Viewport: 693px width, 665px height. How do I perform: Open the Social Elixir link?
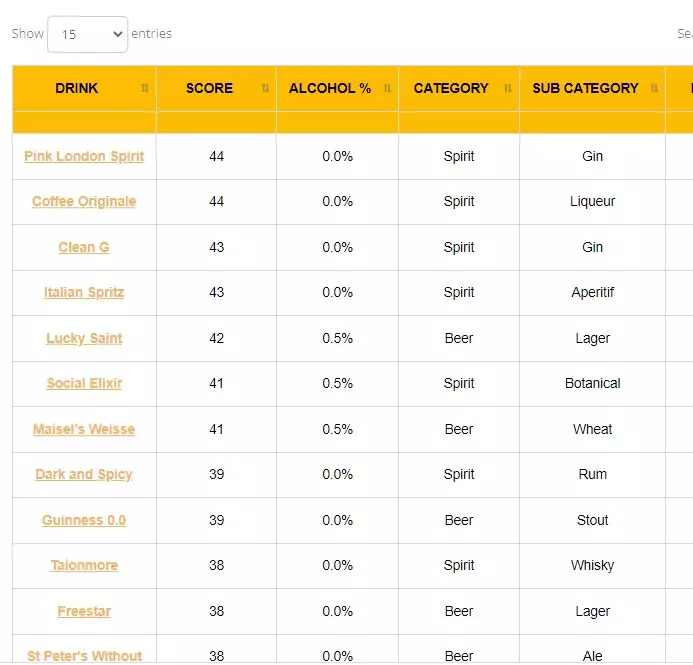pyautogui.click(x=84, y=384)
